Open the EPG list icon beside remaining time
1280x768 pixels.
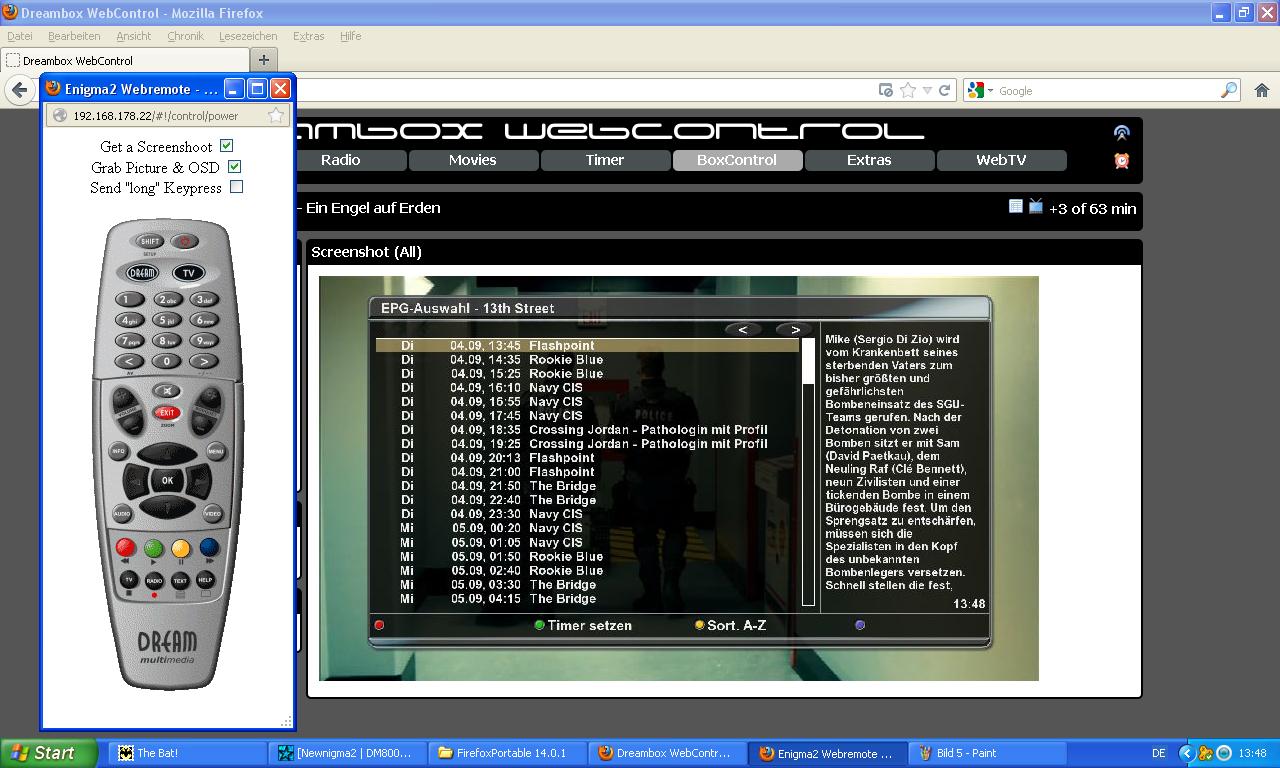[1016, 206]
